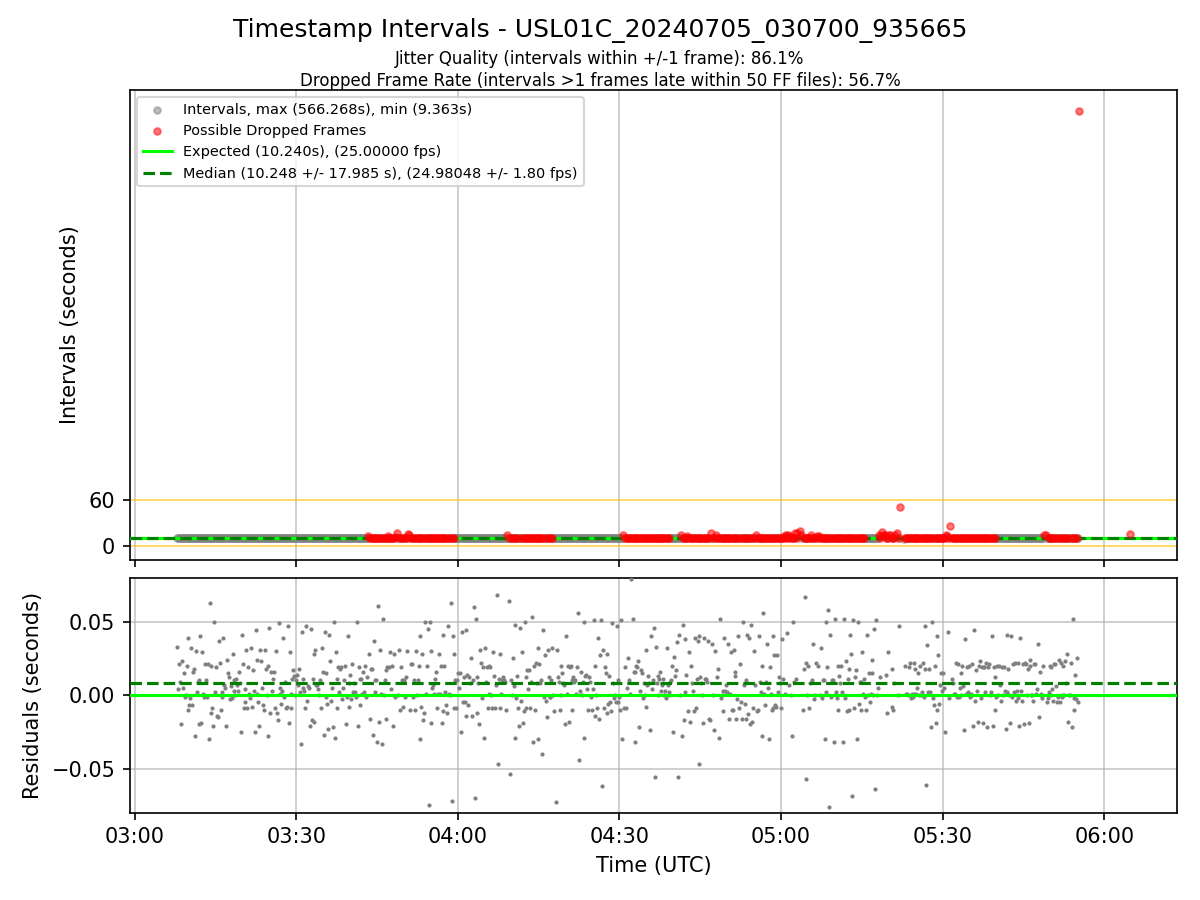Image resolution: width=1200 pixels, height=900 pixels.
Task: Click the '04:30' time tick label
Action: click(619, 835)
